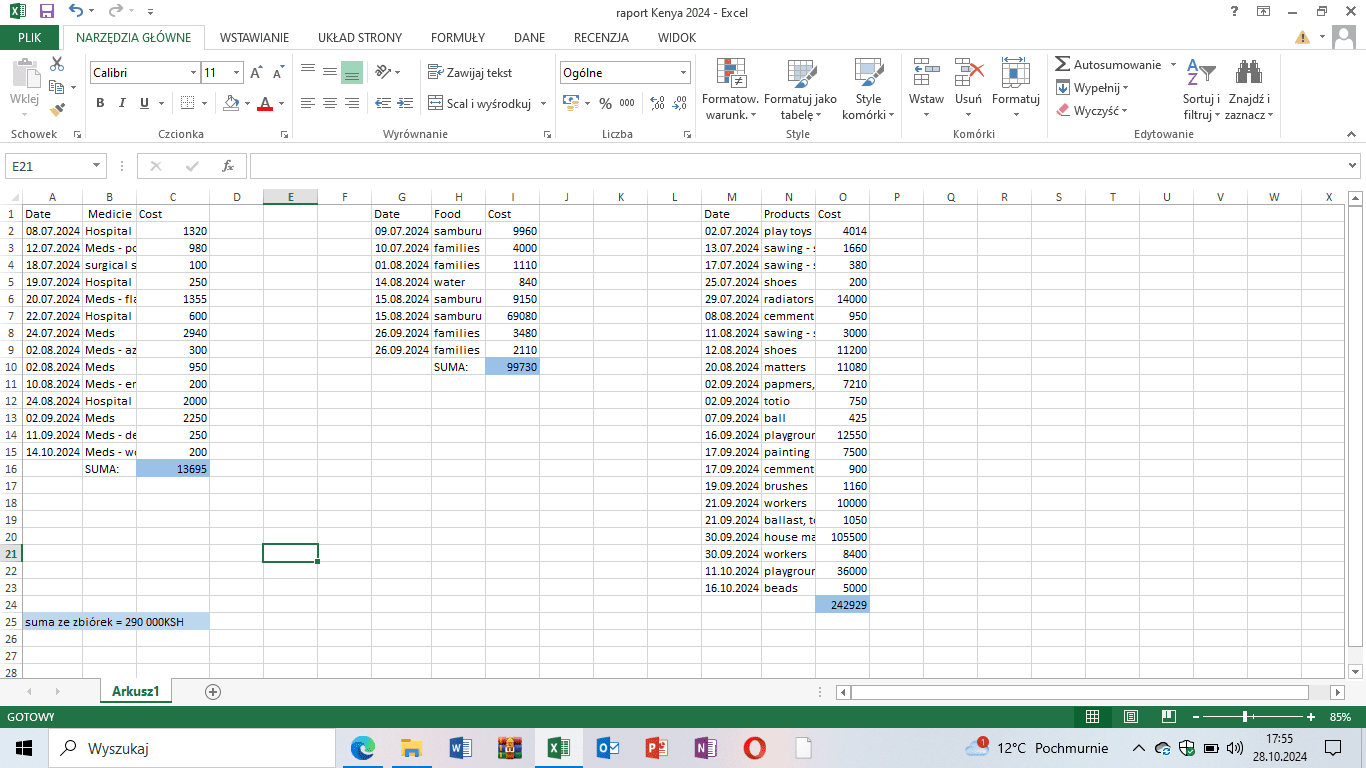Click the zoom slider handle
This screenshot has width=1366, height=768.
click(x=1245, y=717)
